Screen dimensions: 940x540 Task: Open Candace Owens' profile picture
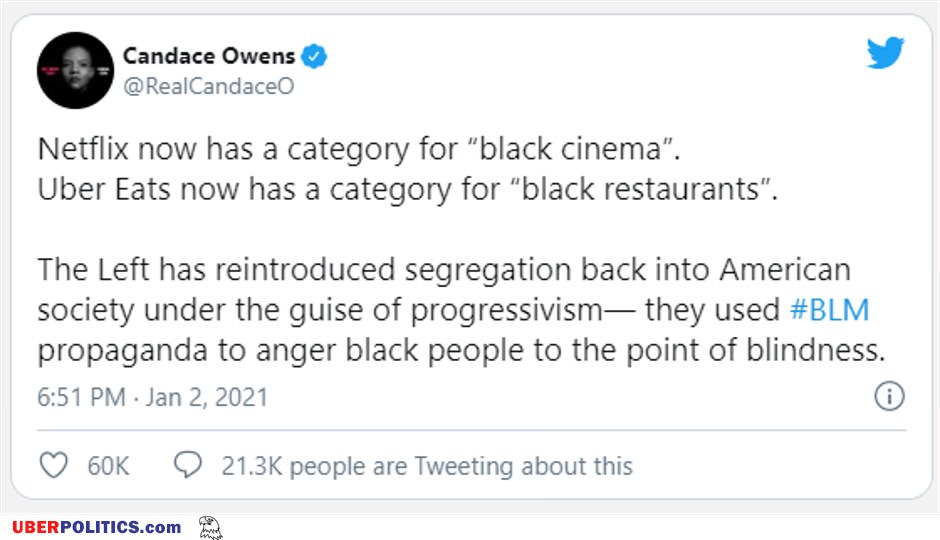point(73,72)
